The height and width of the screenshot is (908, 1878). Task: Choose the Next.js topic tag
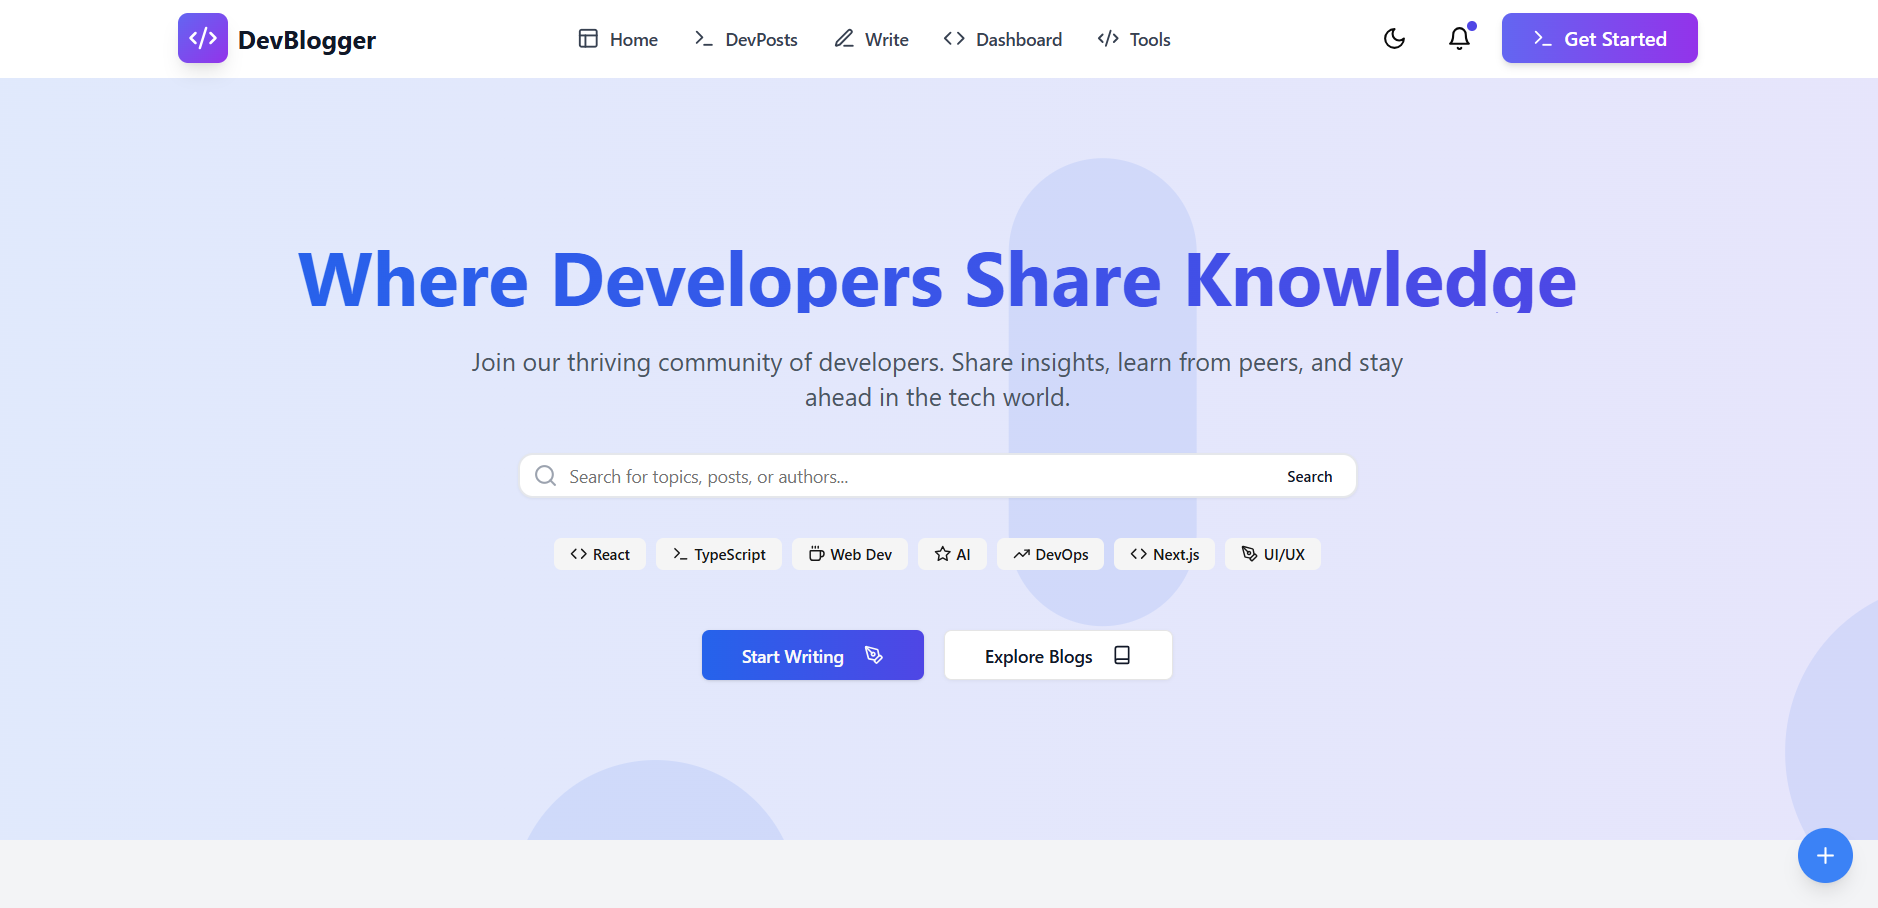tap(1164, 554)
